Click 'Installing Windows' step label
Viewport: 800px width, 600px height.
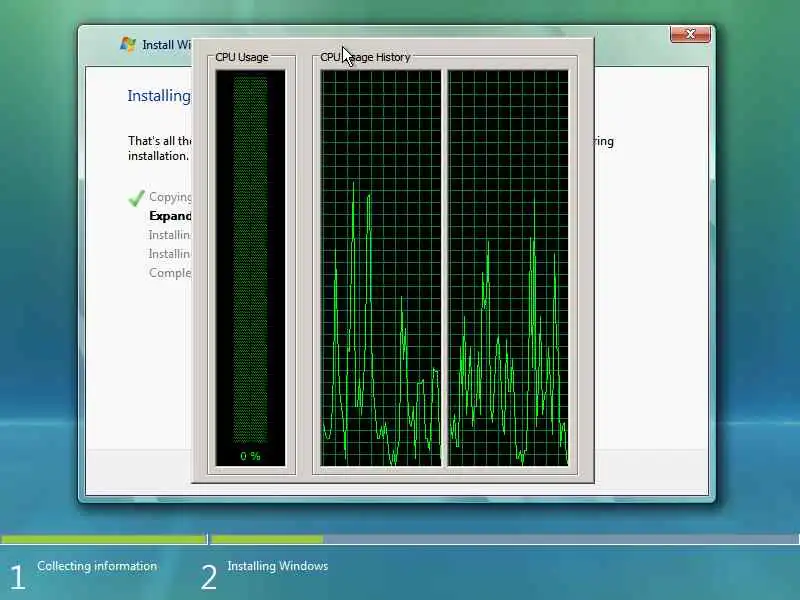pos(278,566)
